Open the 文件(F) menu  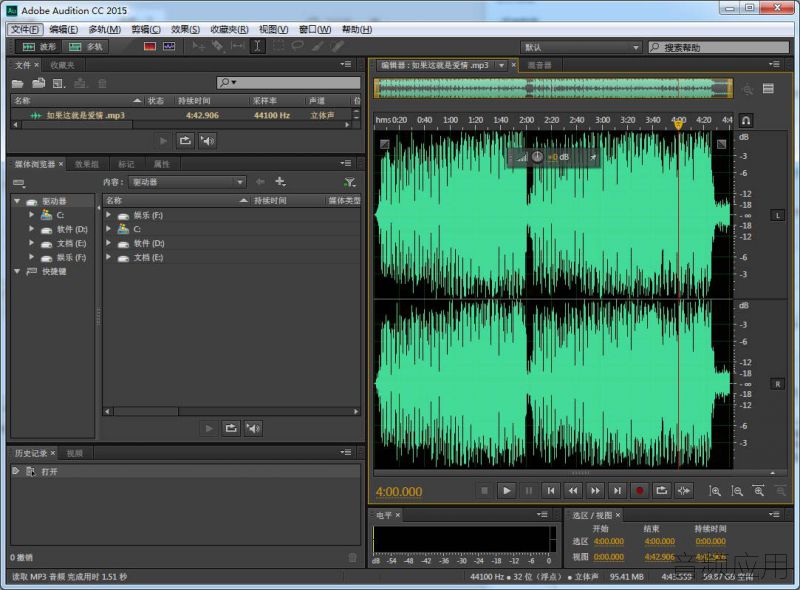pos(26,29)
